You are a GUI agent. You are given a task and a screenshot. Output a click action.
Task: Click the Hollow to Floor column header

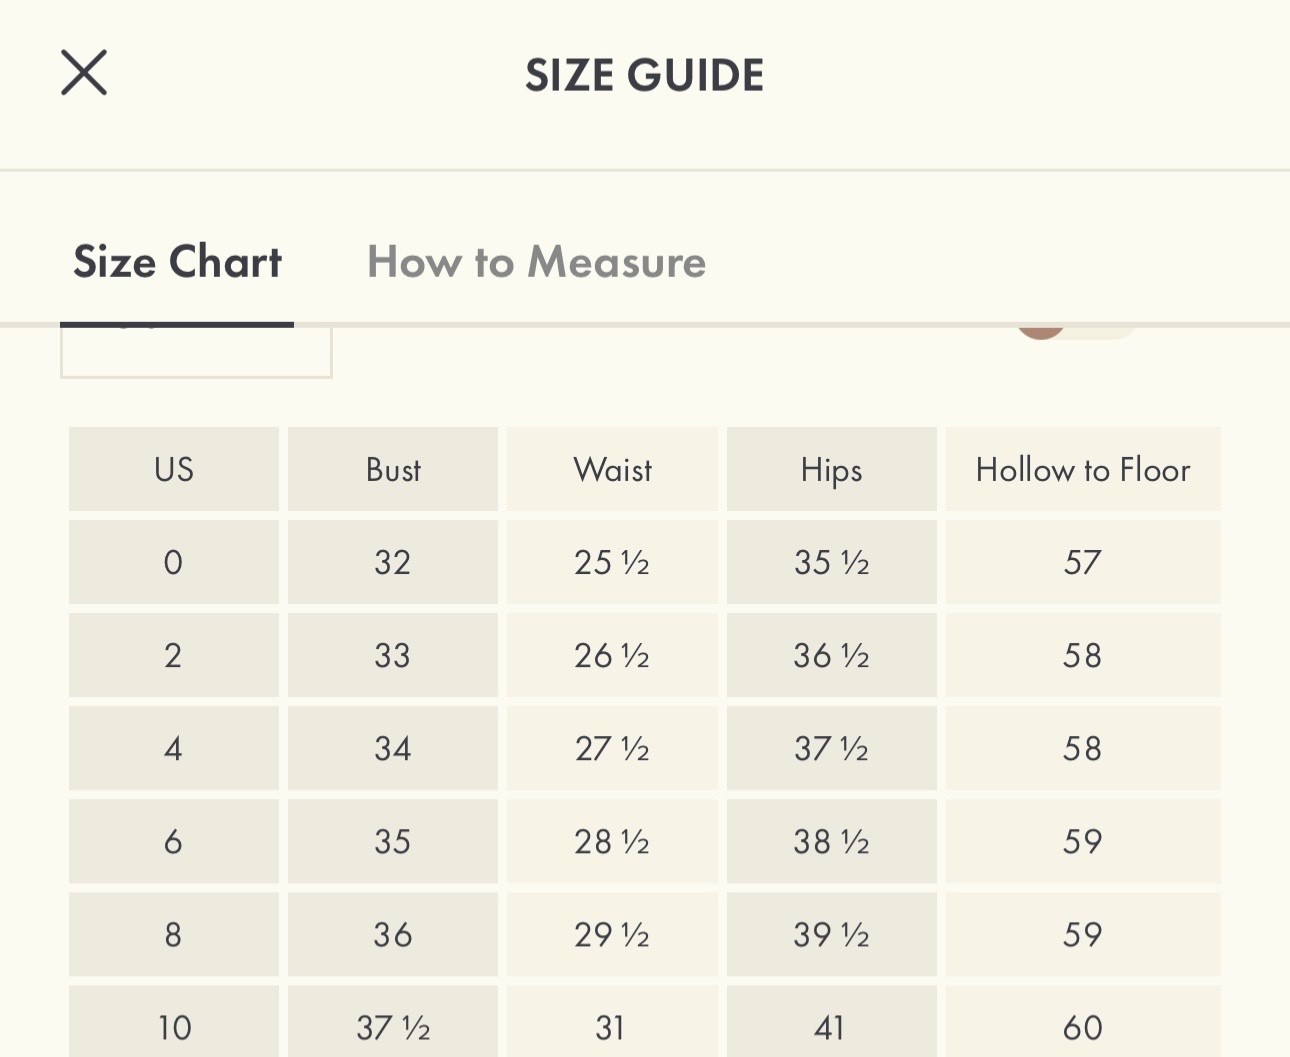1083,470
